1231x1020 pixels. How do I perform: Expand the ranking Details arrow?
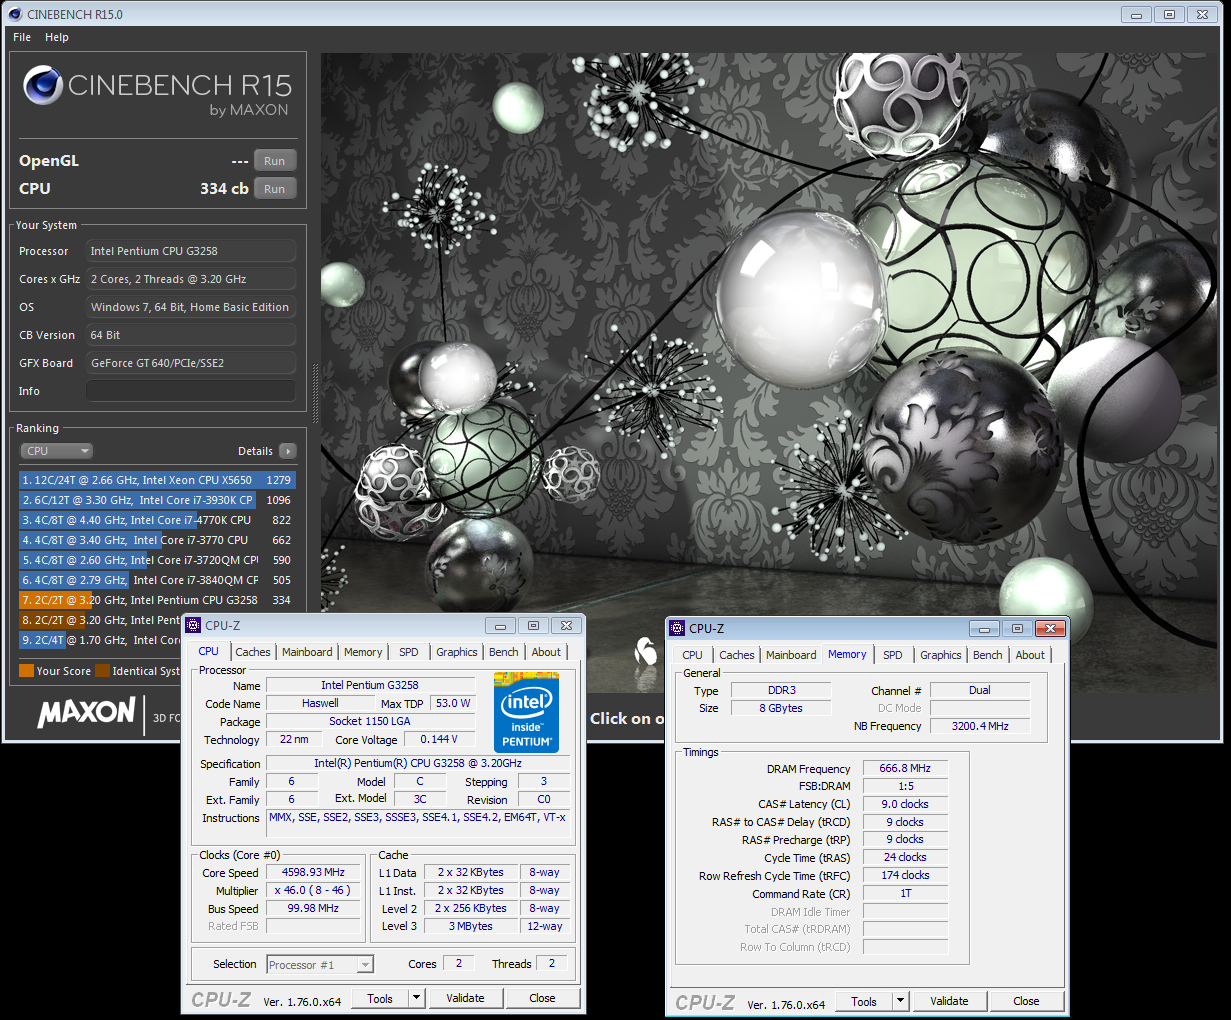click(288, 451)
